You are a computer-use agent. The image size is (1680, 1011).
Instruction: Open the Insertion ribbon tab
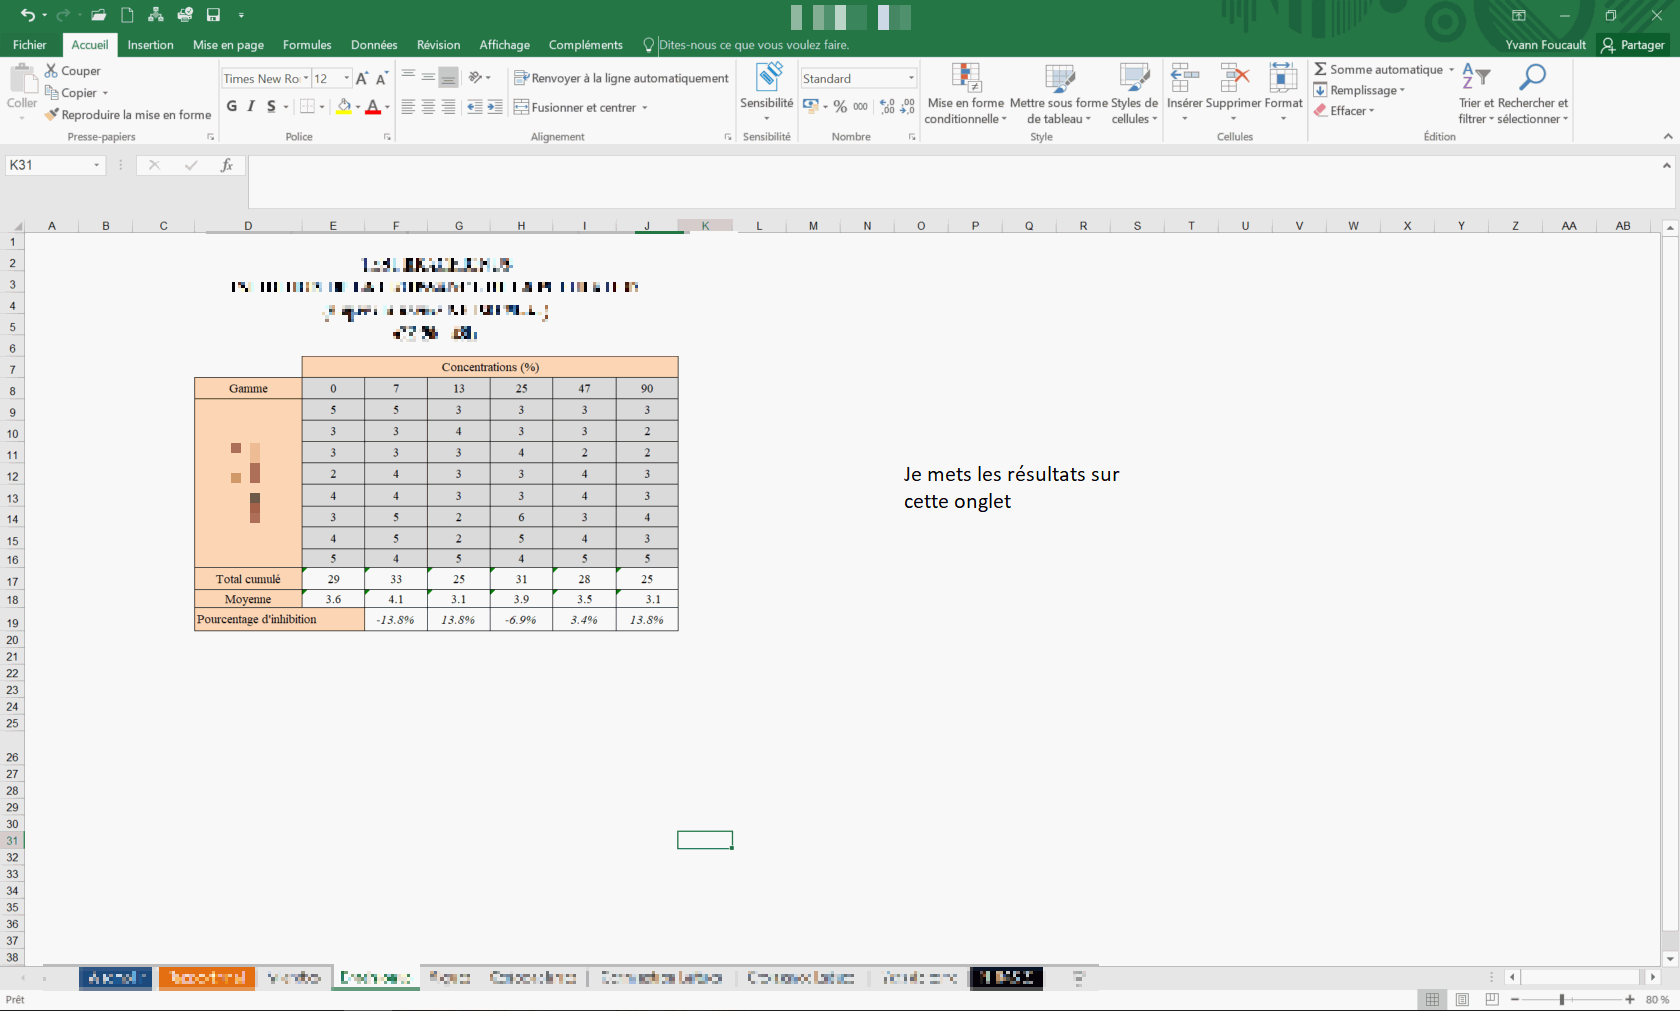150,45
